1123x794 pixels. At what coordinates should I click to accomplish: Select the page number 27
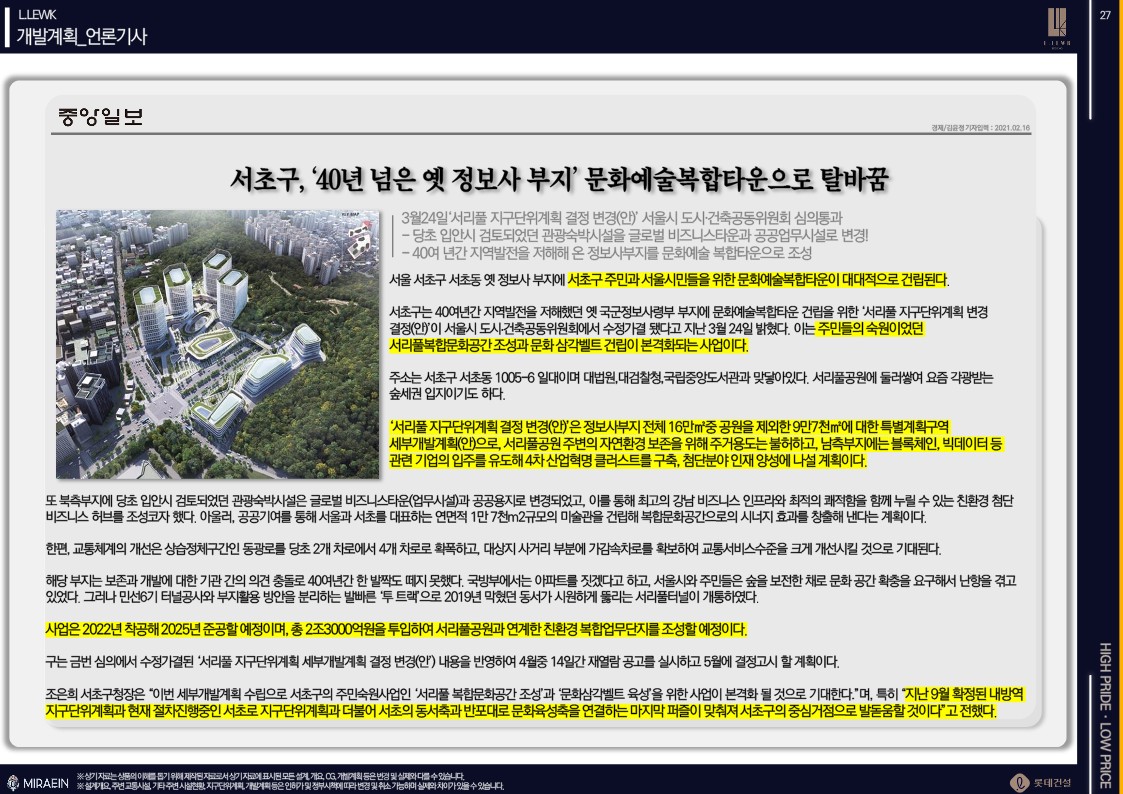tap(1106, 14)
